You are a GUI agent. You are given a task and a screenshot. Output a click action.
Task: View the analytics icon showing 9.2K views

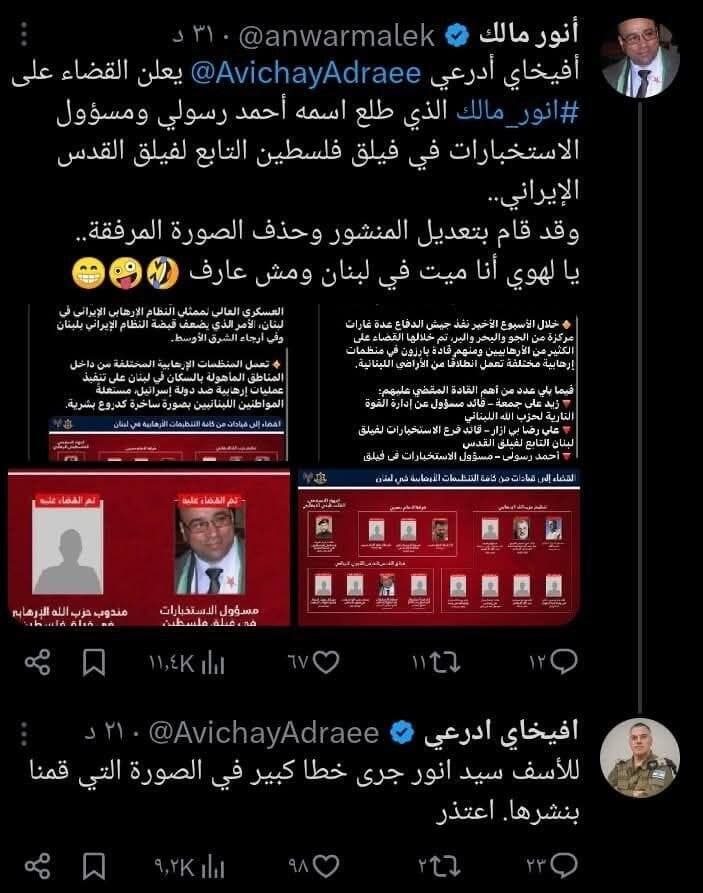point(213,867)
